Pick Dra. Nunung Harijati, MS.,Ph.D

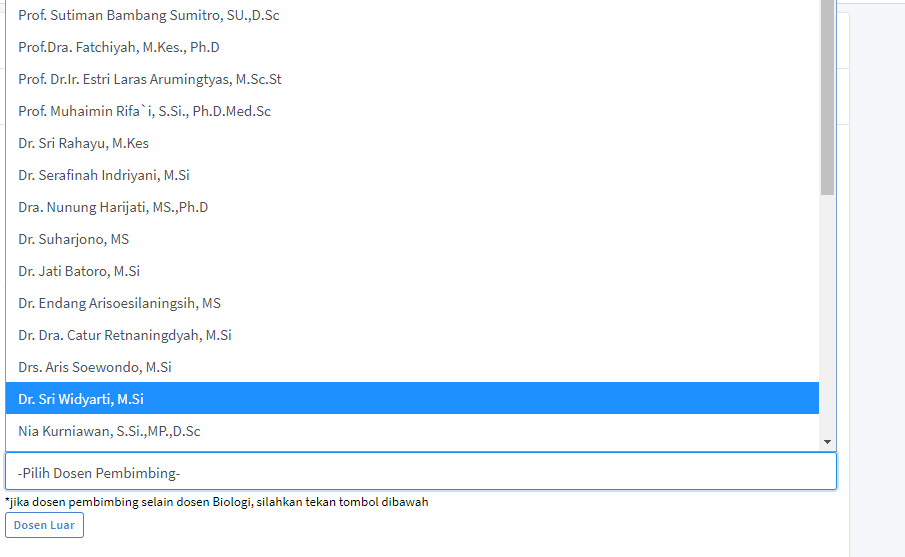(x=113, y=207)
